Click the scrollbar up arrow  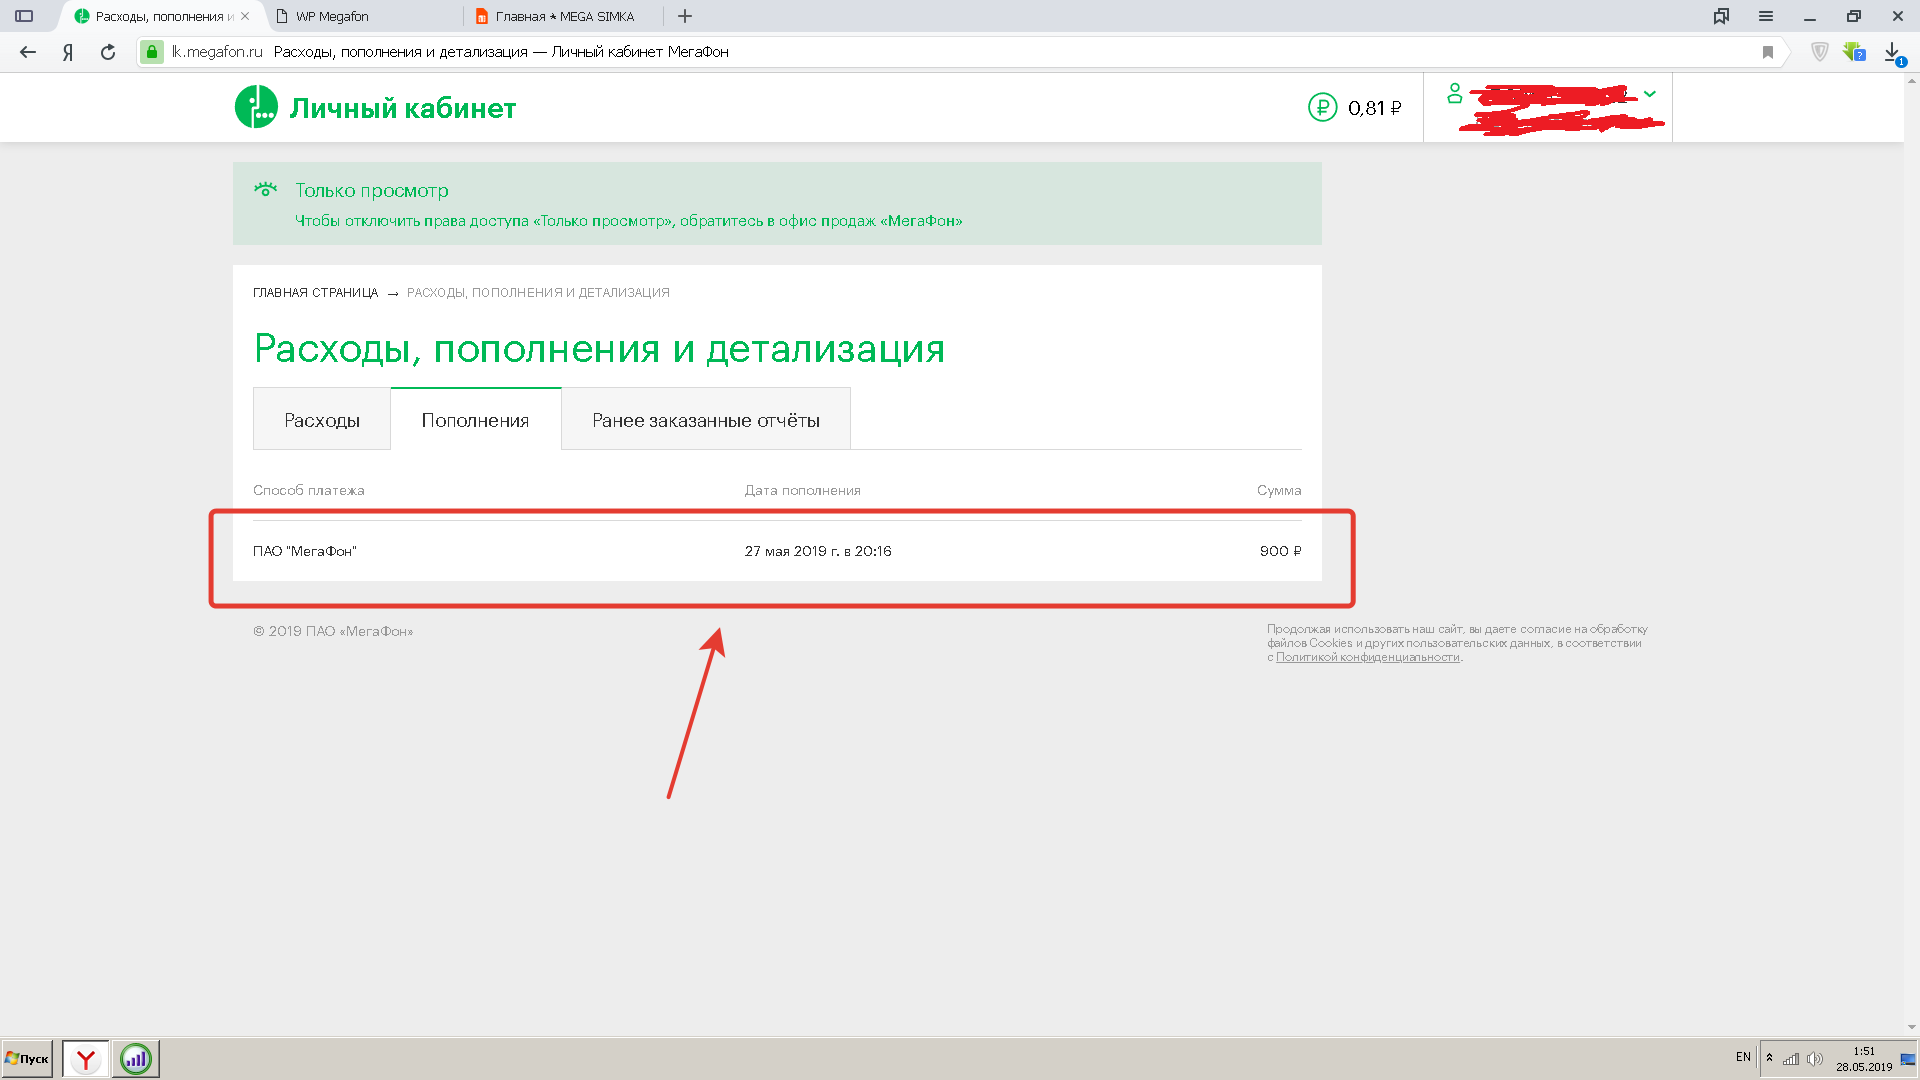pyautogui.click(x=1911, y=80)
